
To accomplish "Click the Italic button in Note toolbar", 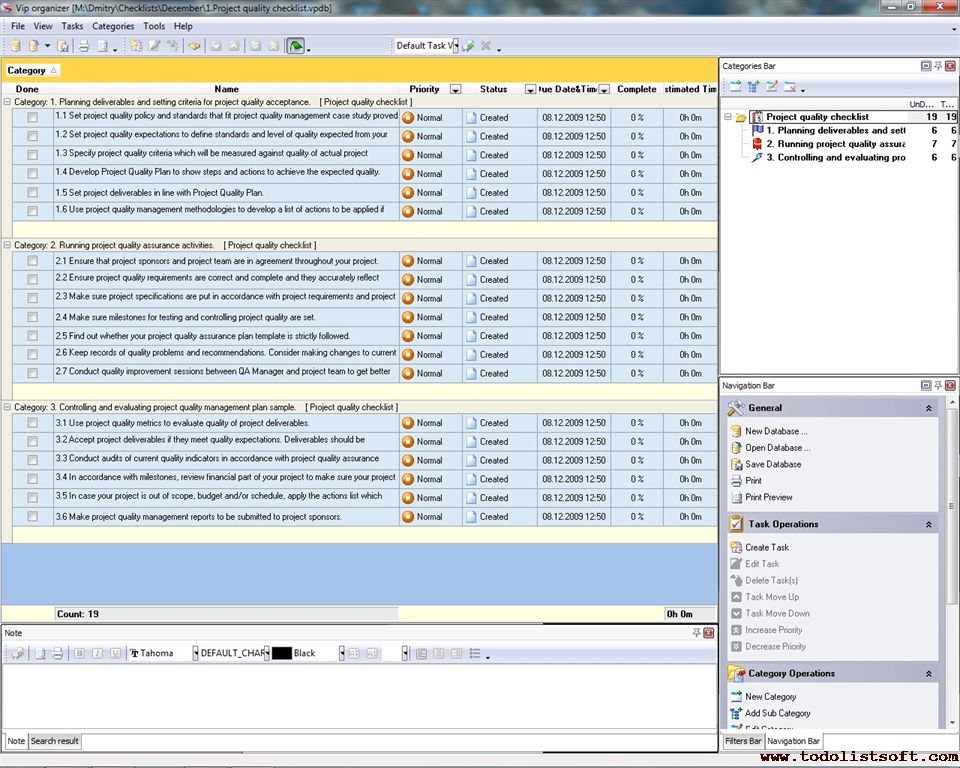I will 97,653.
